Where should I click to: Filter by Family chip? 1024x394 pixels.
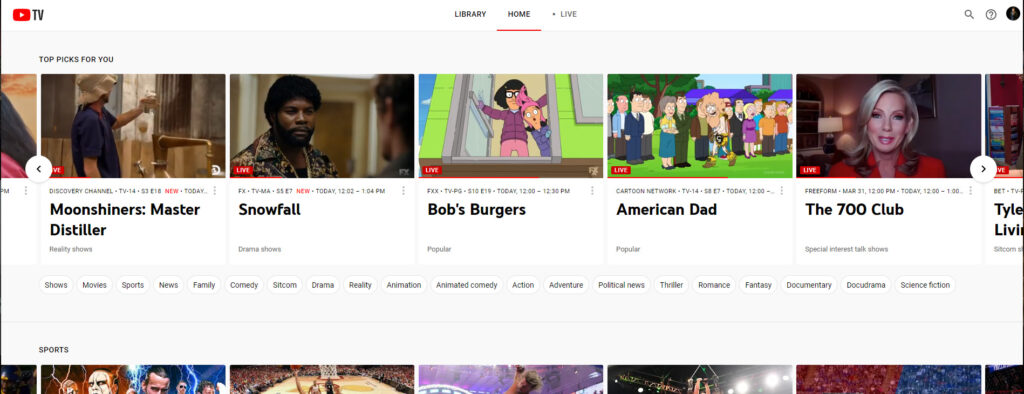coord(204,285)
